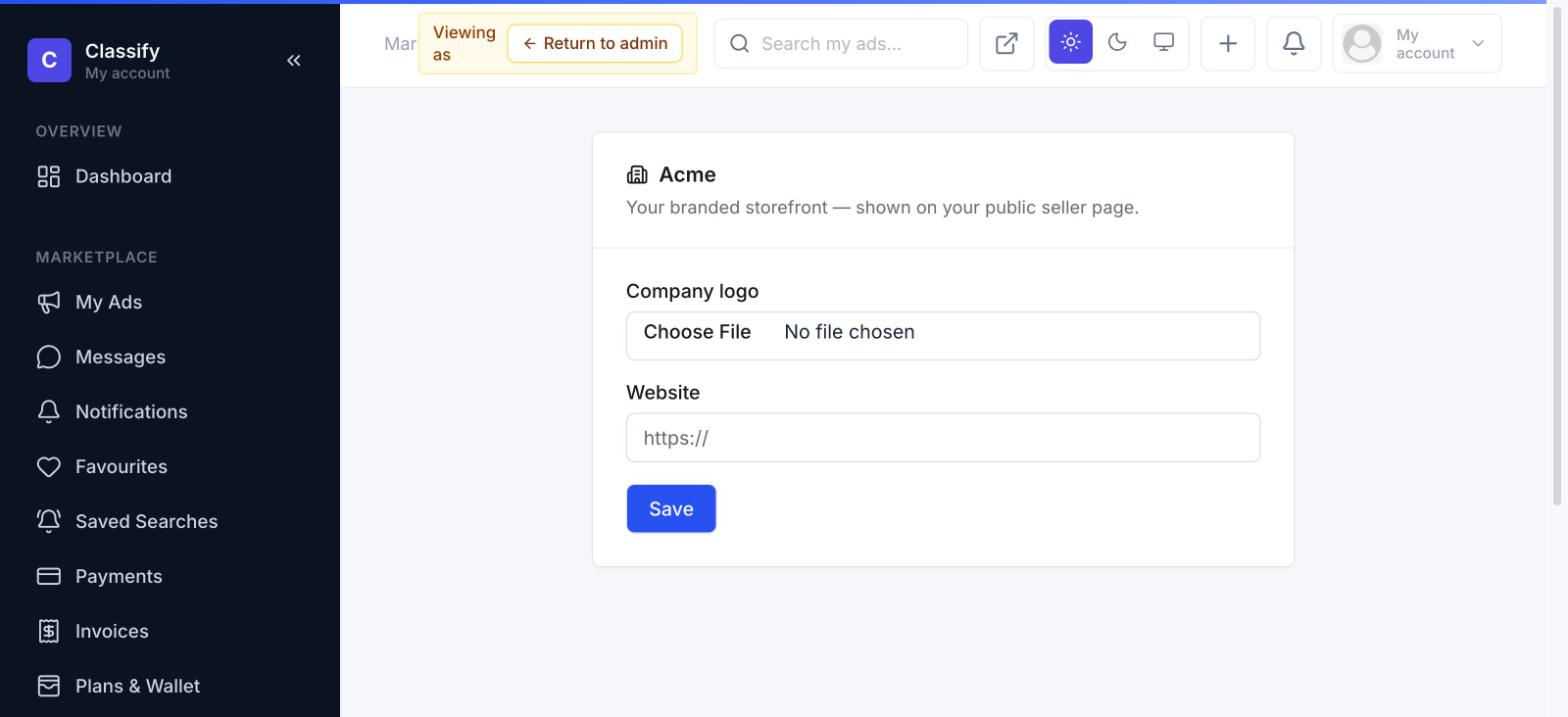Click the Acme heading text
The image size is (1568, 717).
click(687, 175)
